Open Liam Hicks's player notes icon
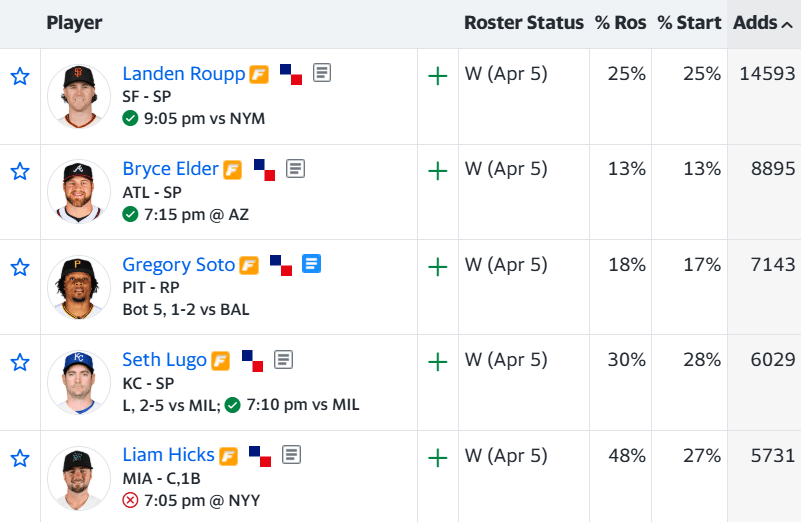This screenshot has width=801, height=522. (x=291, y=455)
